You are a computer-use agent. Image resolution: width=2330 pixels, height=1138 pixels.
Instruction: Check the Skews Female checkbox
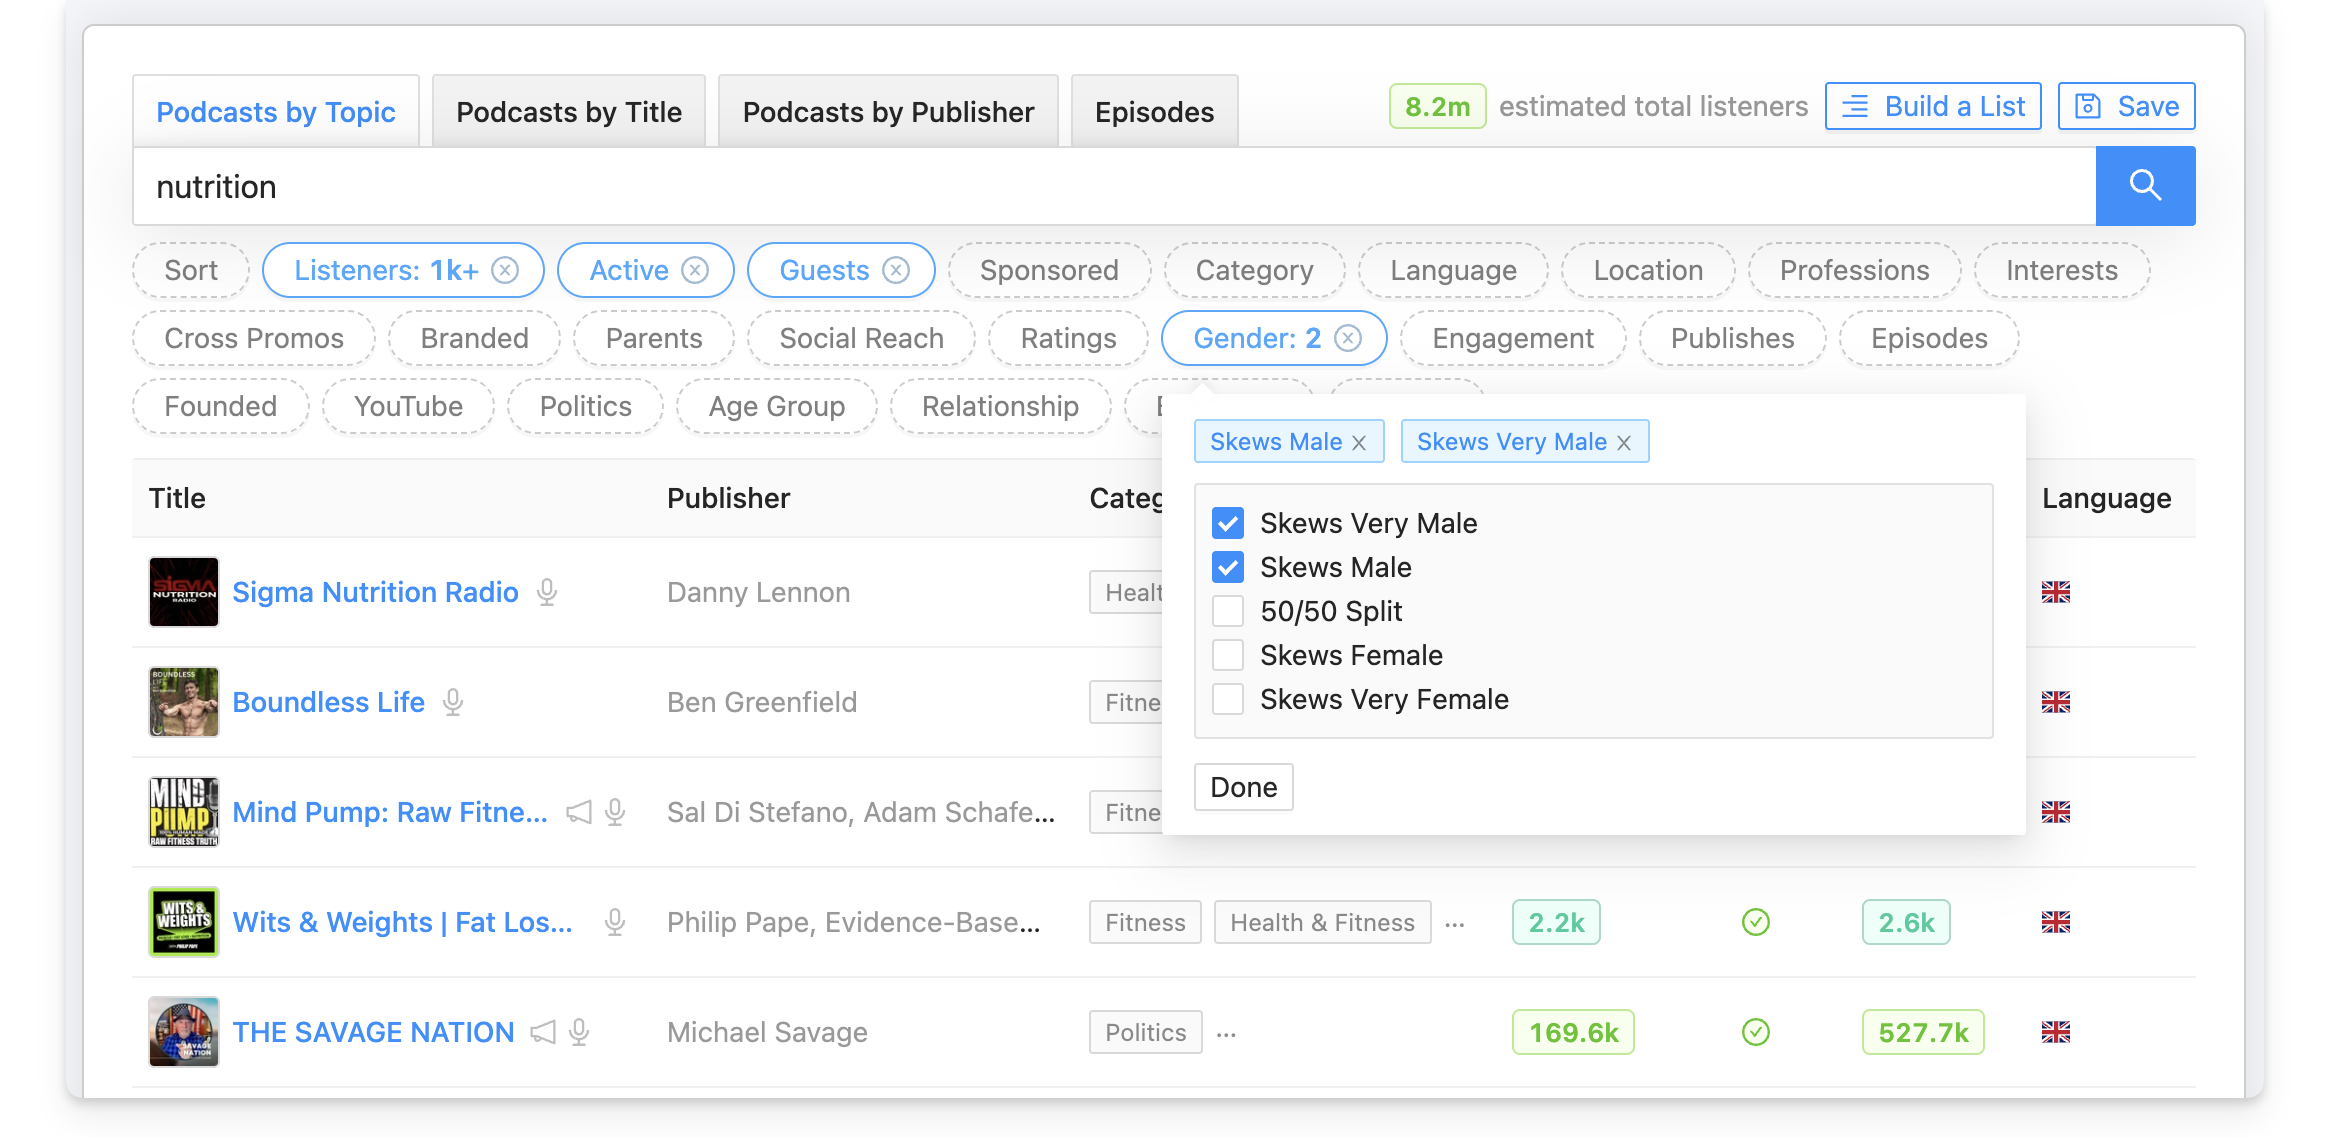(1228, 655)
